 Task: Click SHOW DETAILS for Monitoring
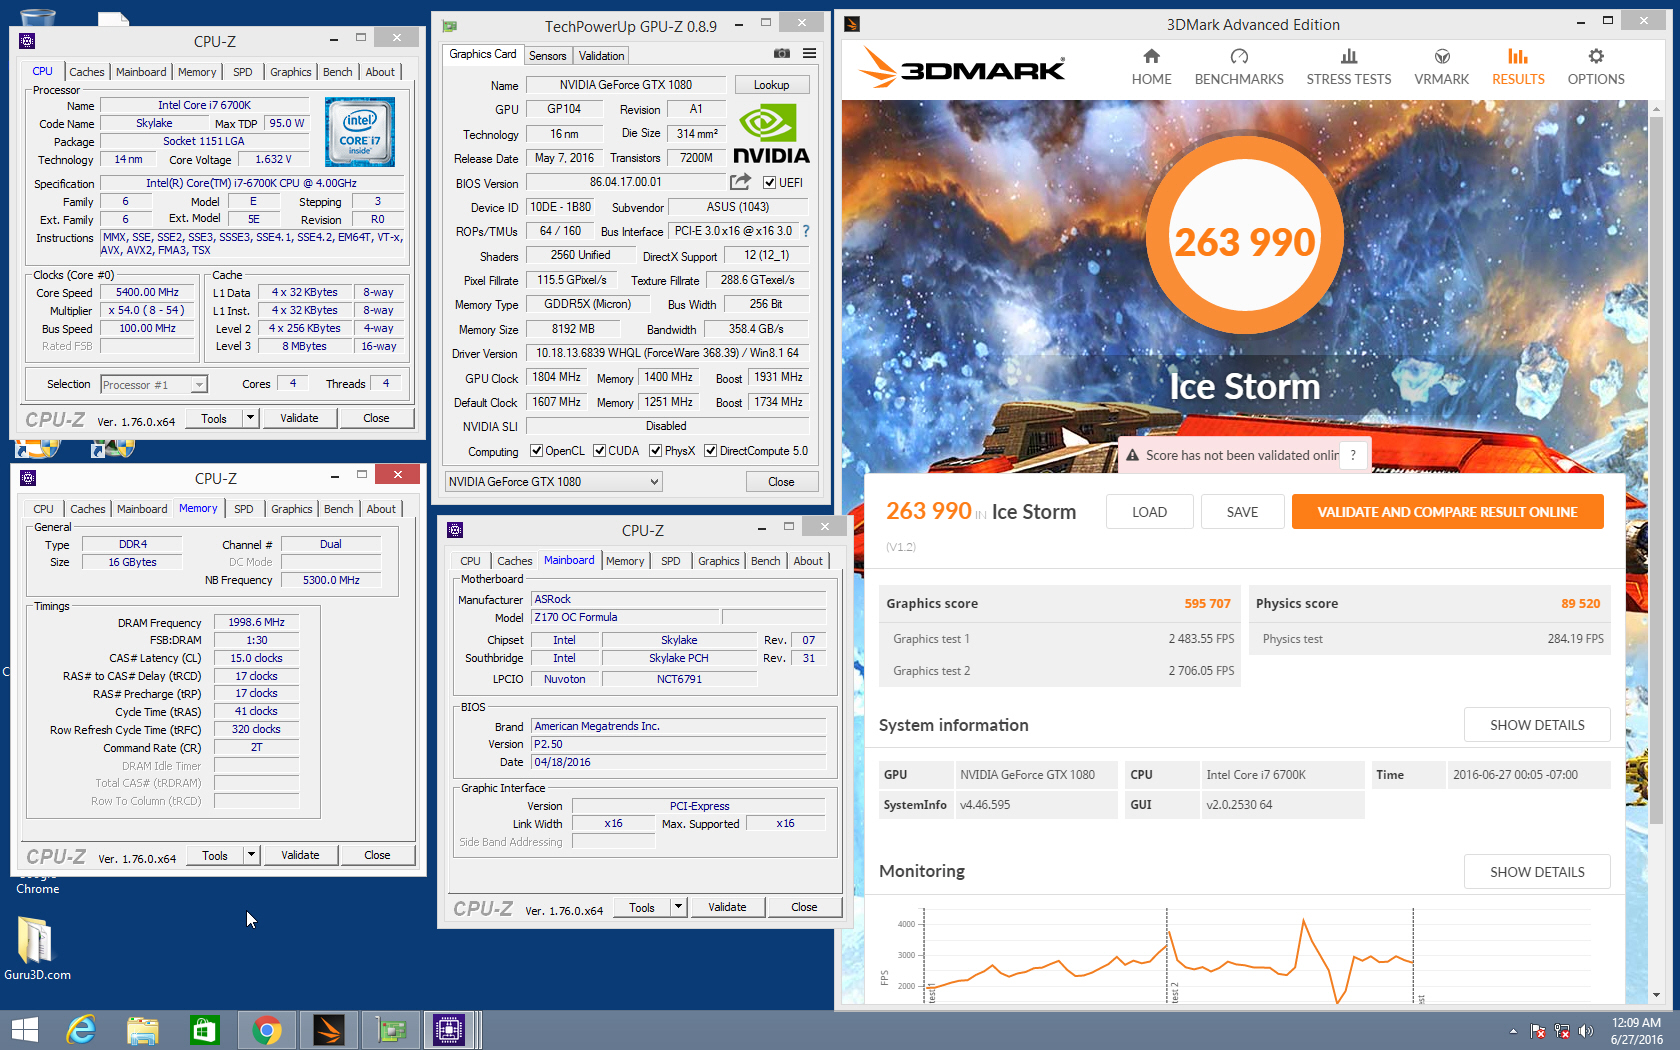tap(1537, 872)
